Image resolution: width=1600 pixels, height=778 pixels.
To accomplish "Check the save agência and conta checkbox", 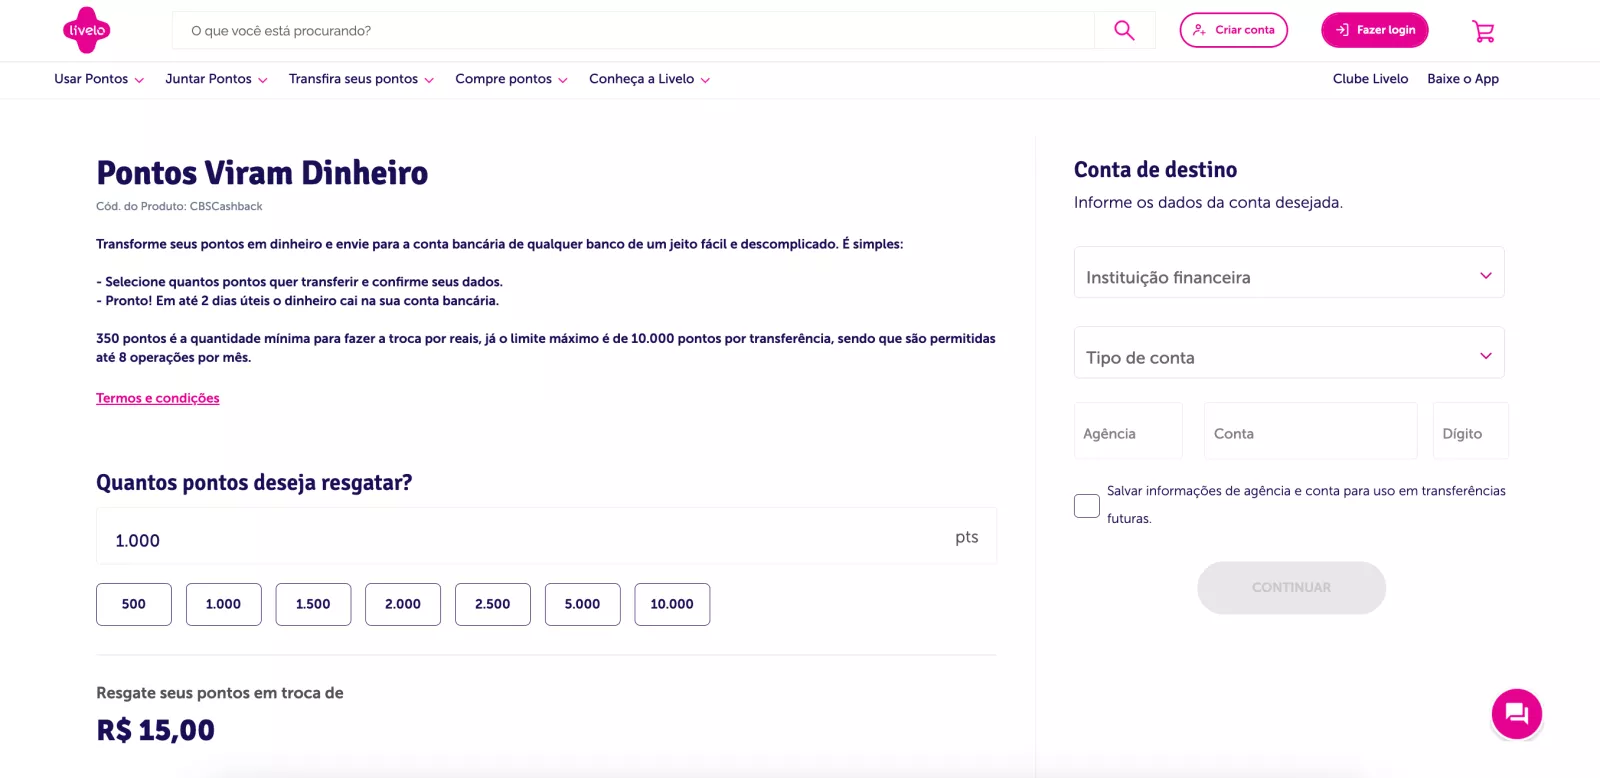I will click(x=1087, y=505).
